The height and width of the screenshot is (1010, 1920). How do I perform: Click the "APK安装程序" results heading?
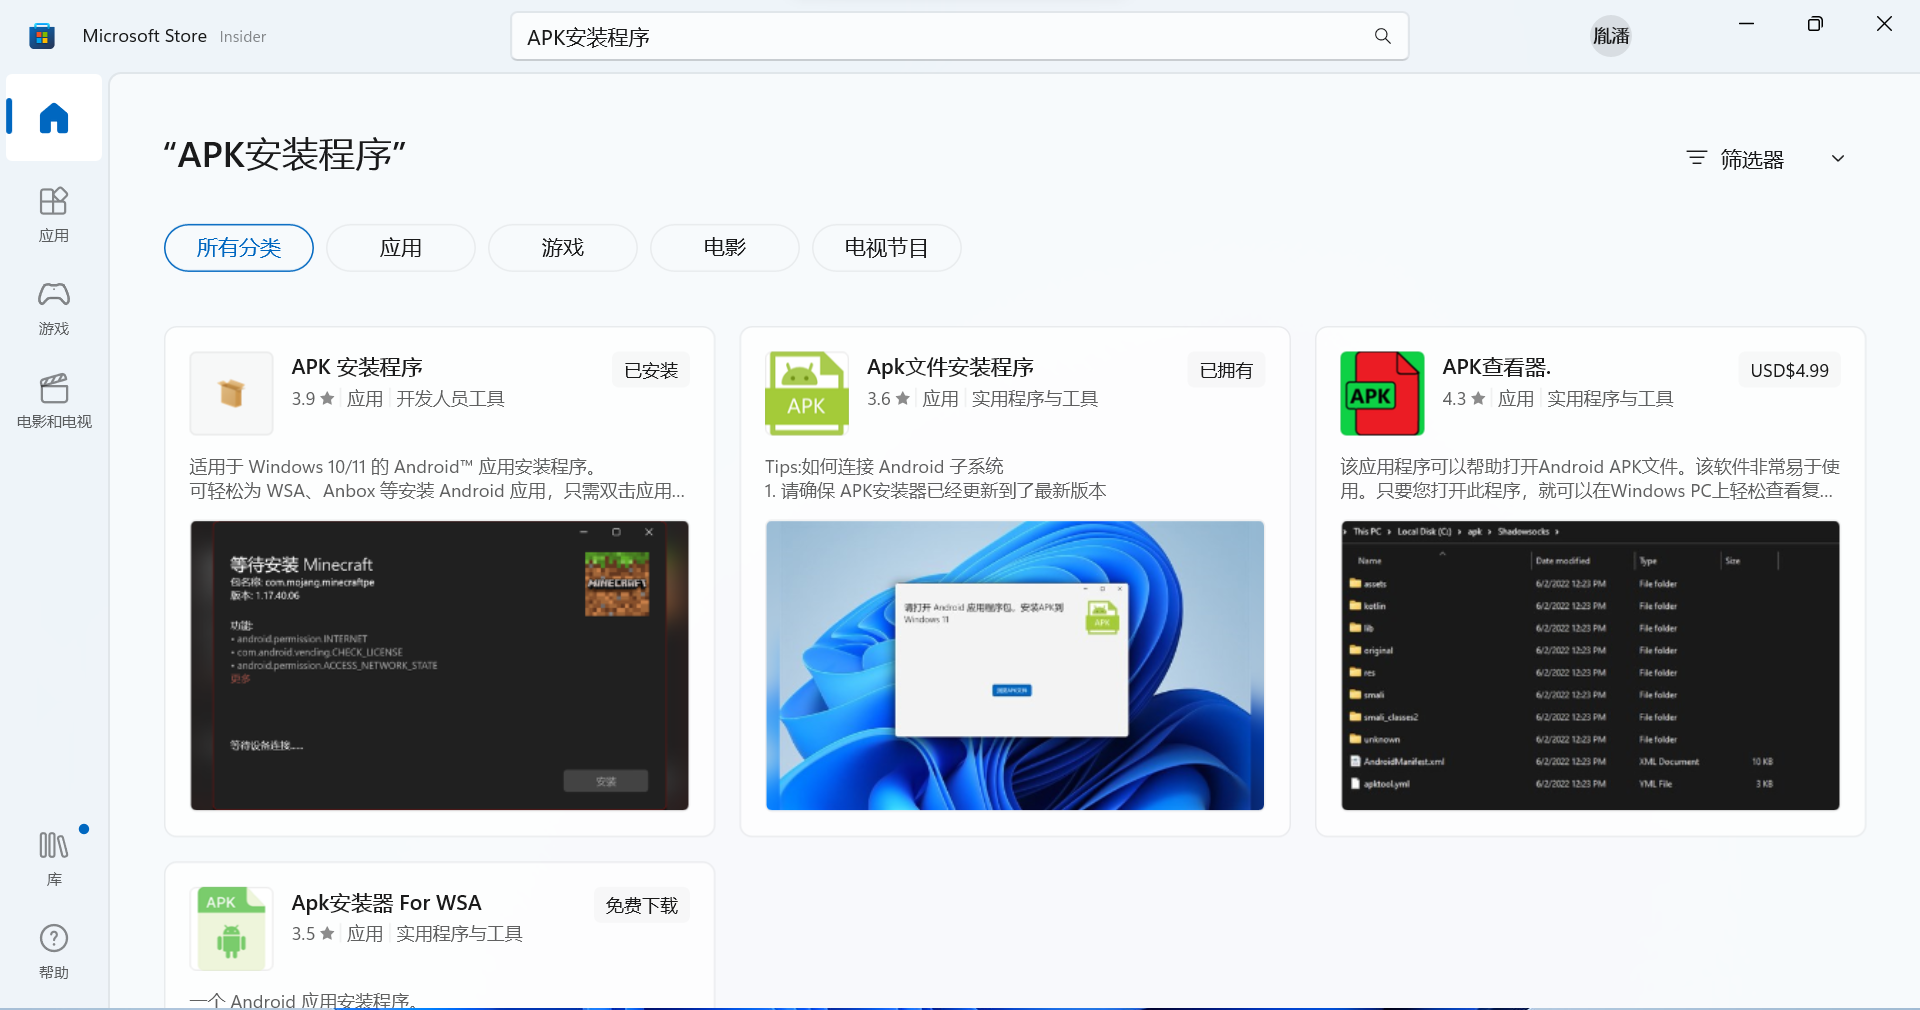click(x=285, y=155)
